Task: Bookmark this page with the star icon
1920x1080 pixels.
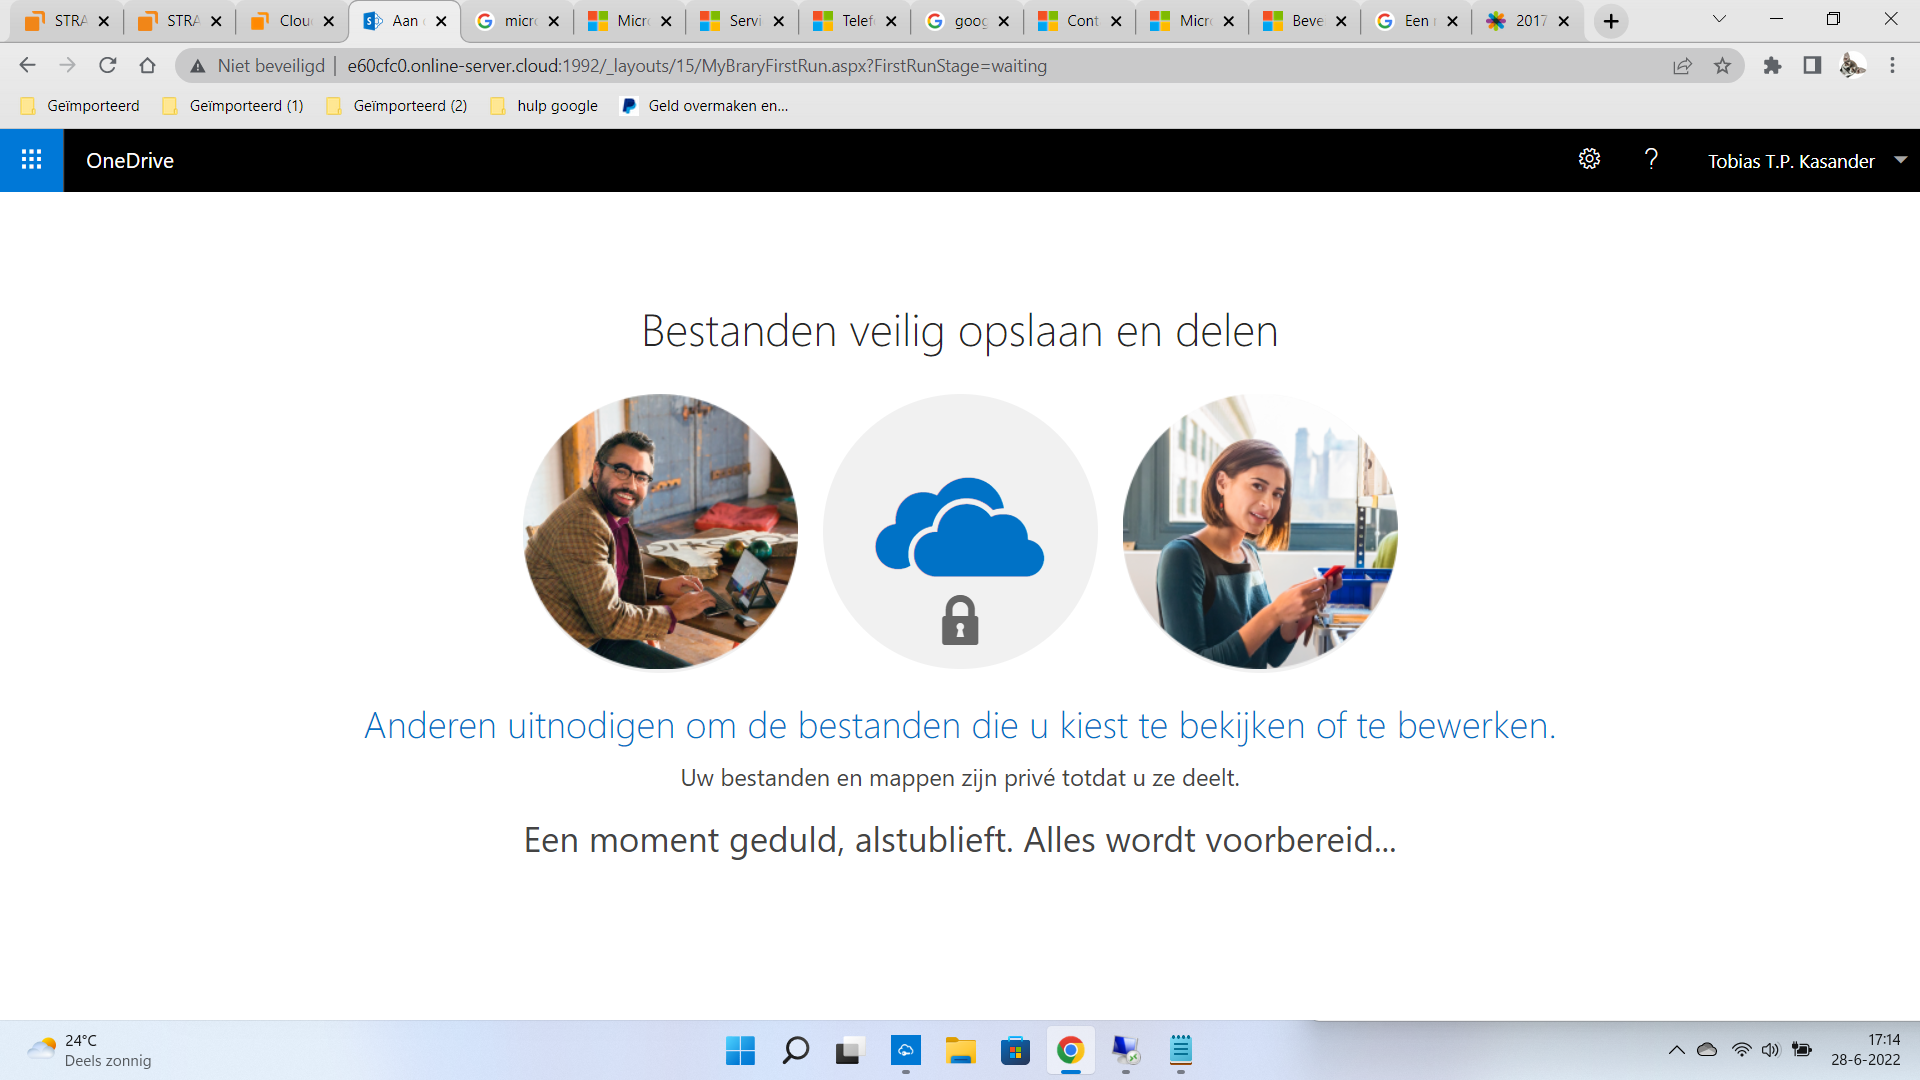Action: coord(1722,66)
